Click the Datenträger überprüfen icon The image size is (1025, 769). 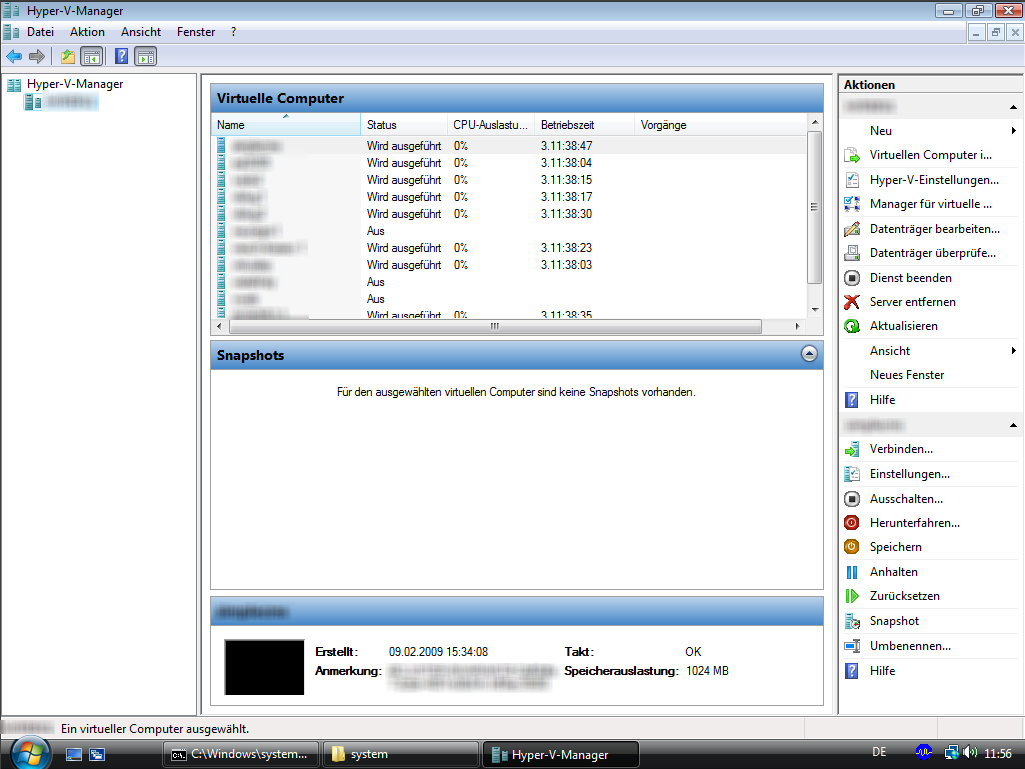(x=851, y=253)
